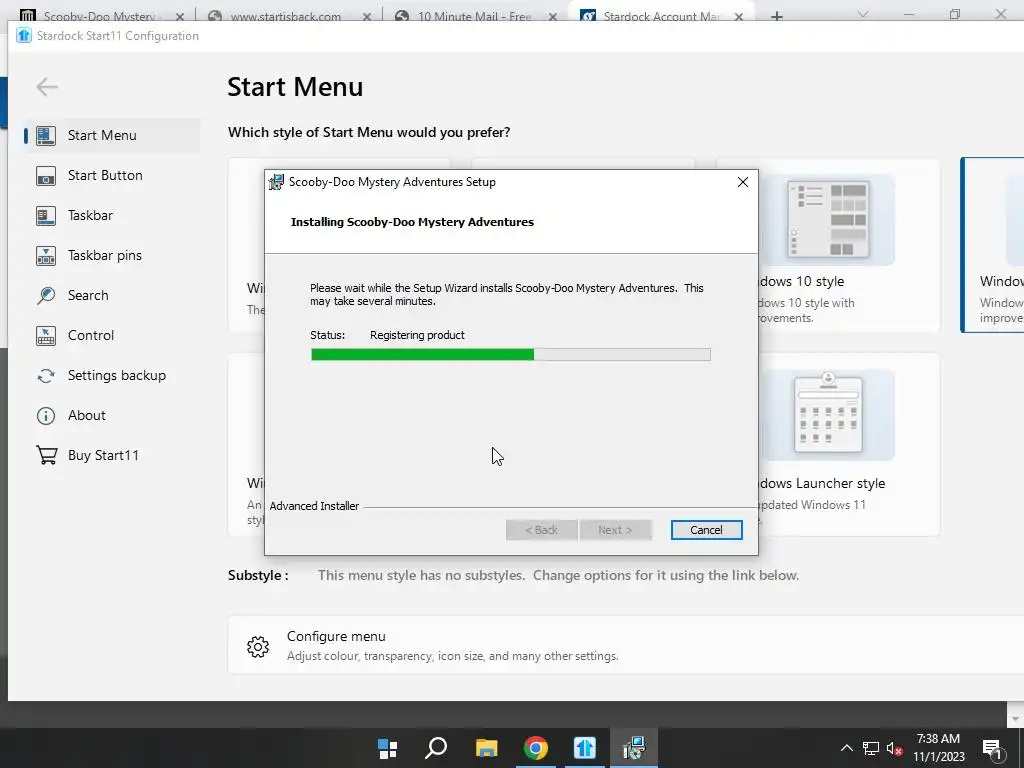
Task: Open the Control settings page
Action: point(91,335)
